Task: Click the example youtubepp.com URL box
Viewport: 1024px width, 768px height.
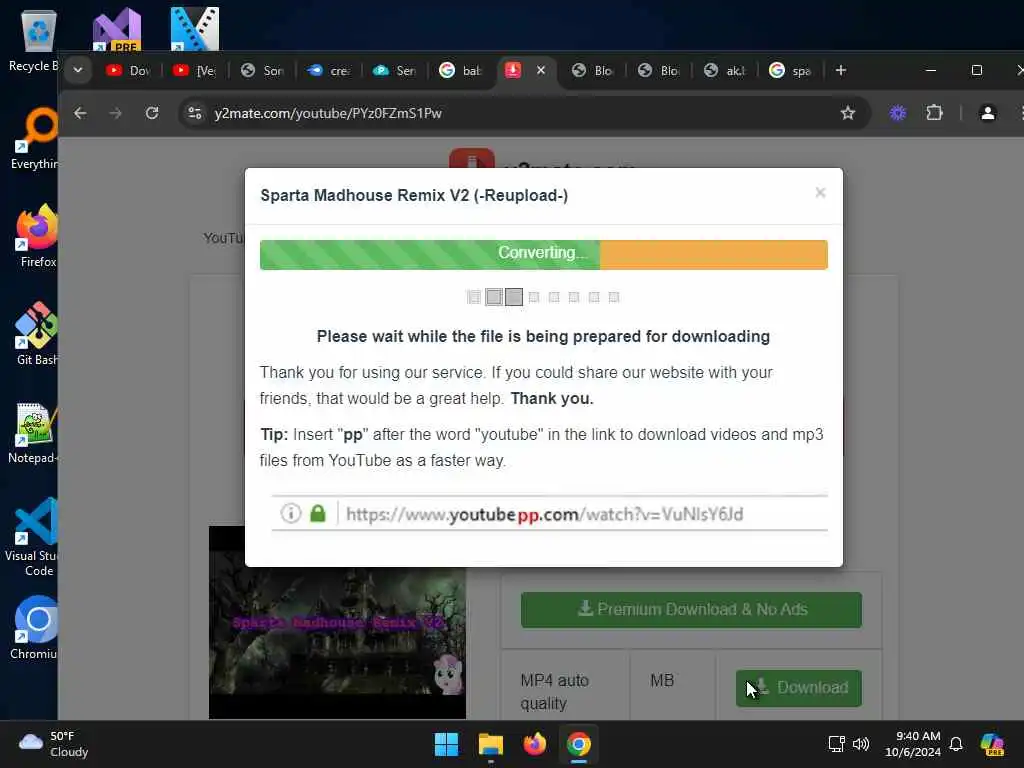Action: tap(549, 514)
